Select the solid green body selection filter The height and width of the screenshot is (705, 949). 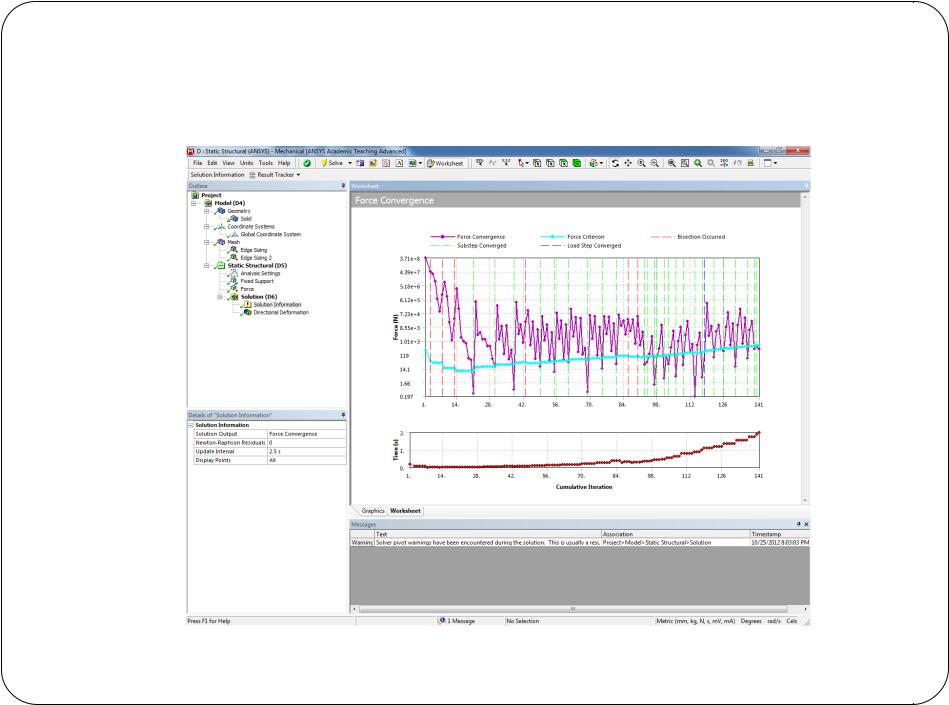[x=577, y=163]
